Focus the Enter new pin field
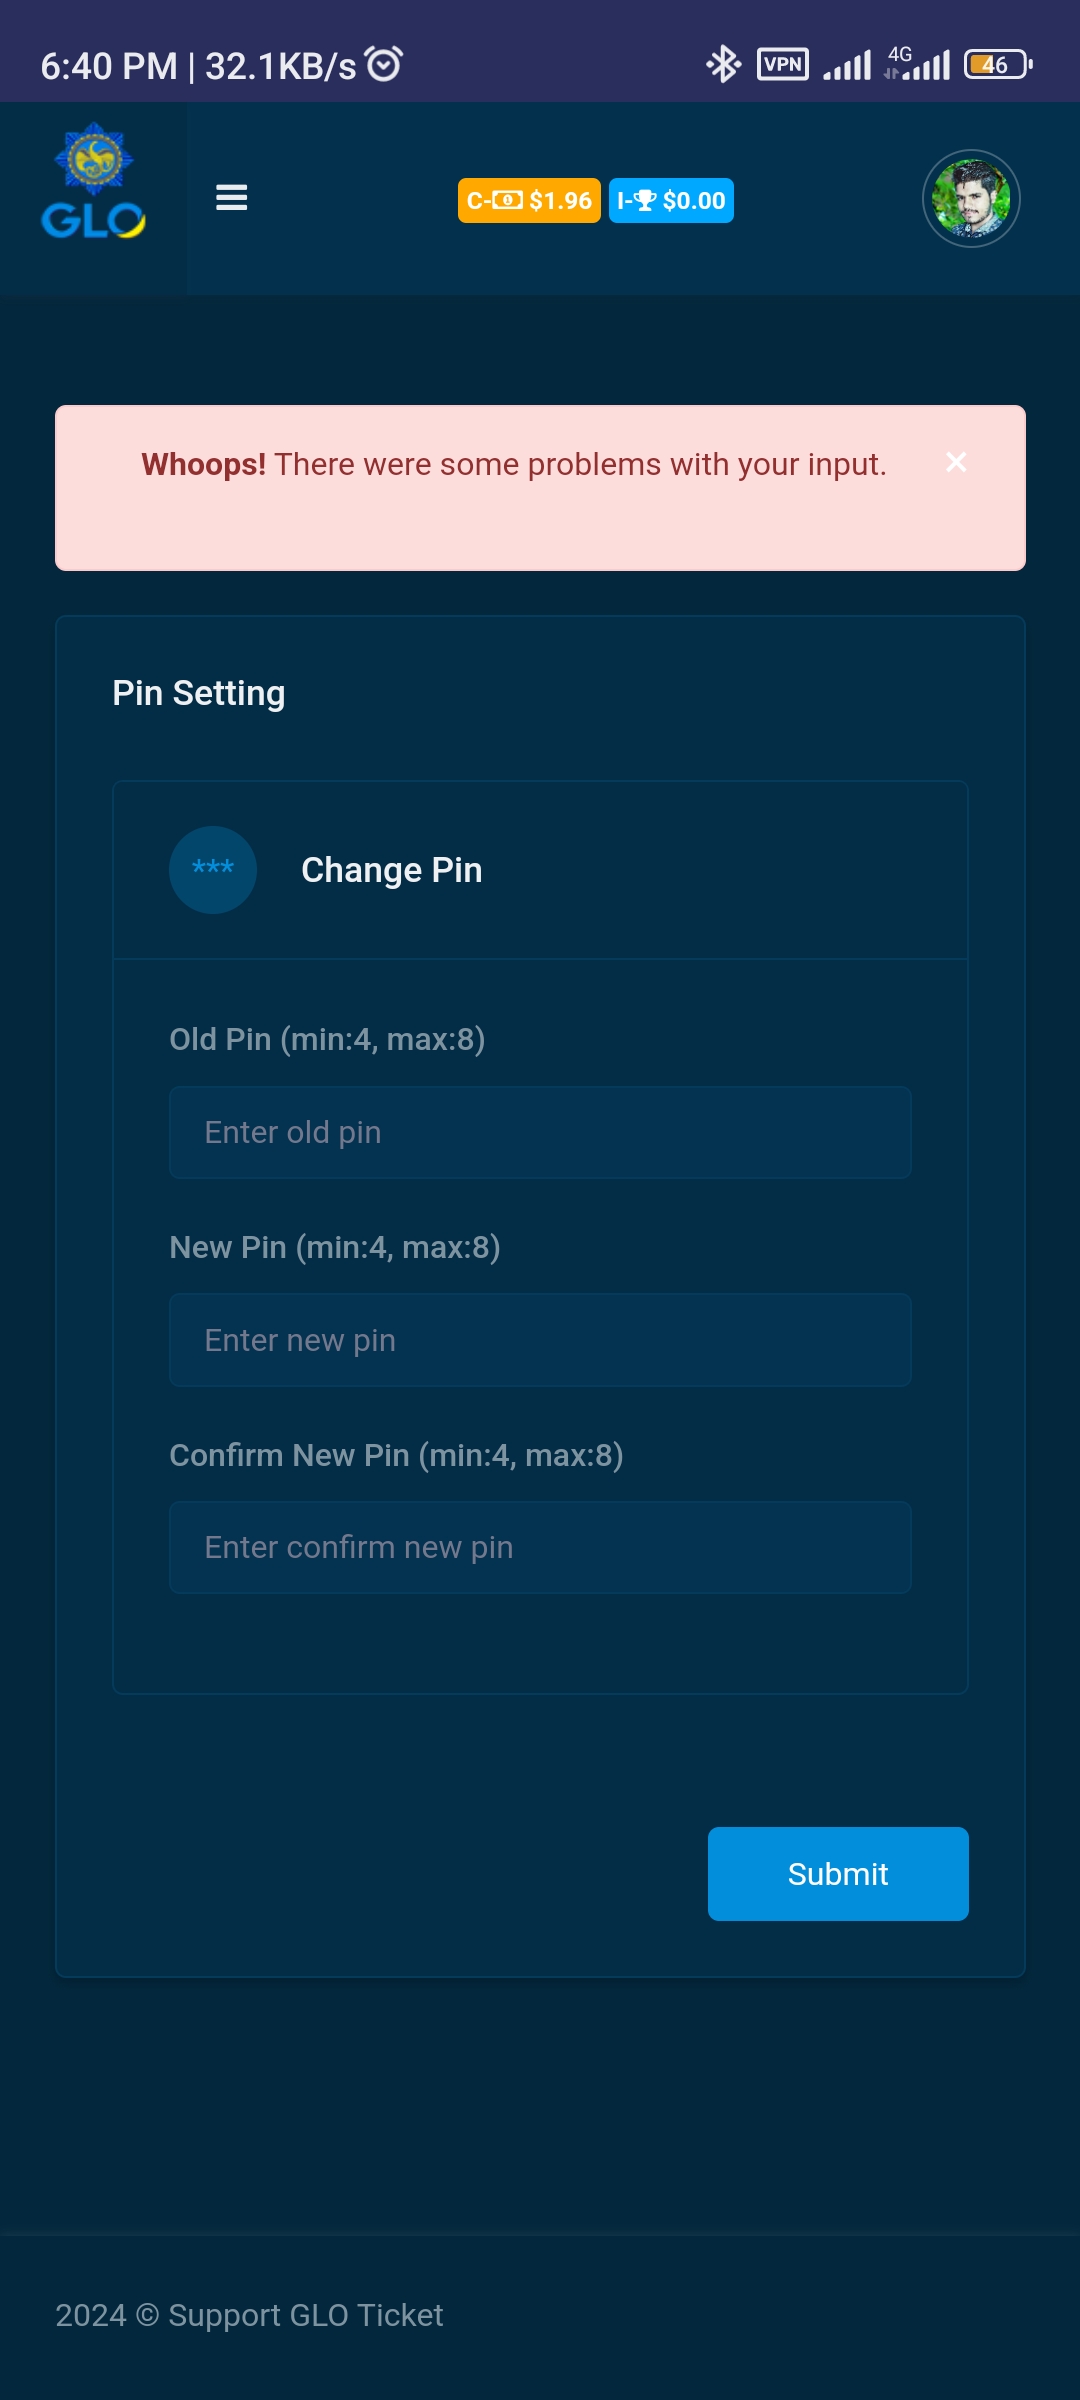Screen dimensions: 1080x2400 (x=540, y=1340)
